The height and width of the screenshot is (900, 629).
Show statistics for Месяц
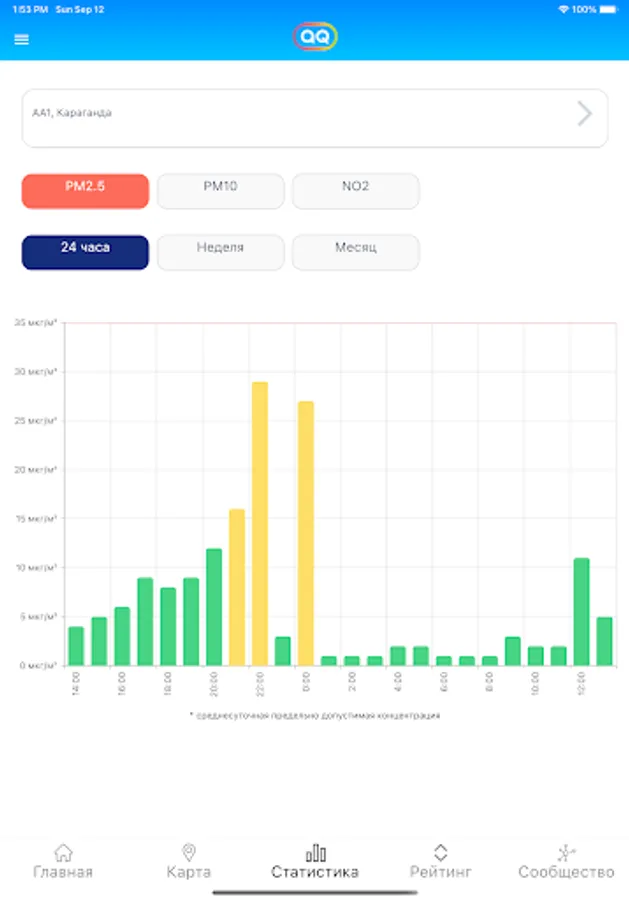(356, 253)
